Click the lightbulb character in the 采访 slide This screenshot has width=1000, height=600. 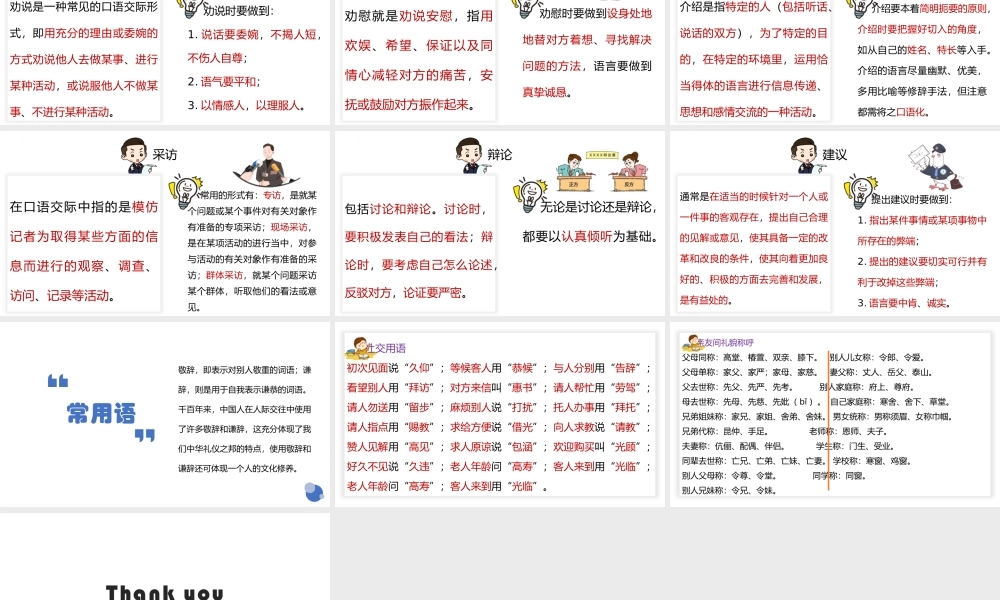tap(186, 191)
